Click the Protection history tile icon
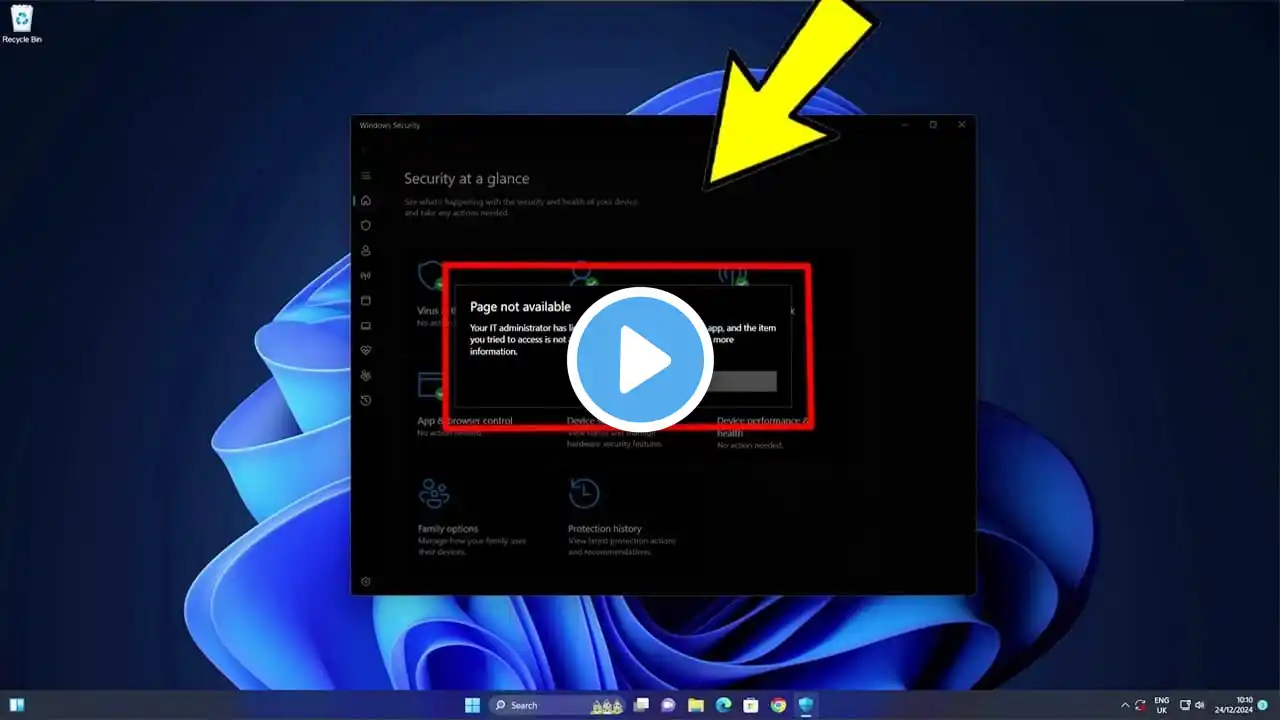The image size is (1280, 720). (584, 493)
